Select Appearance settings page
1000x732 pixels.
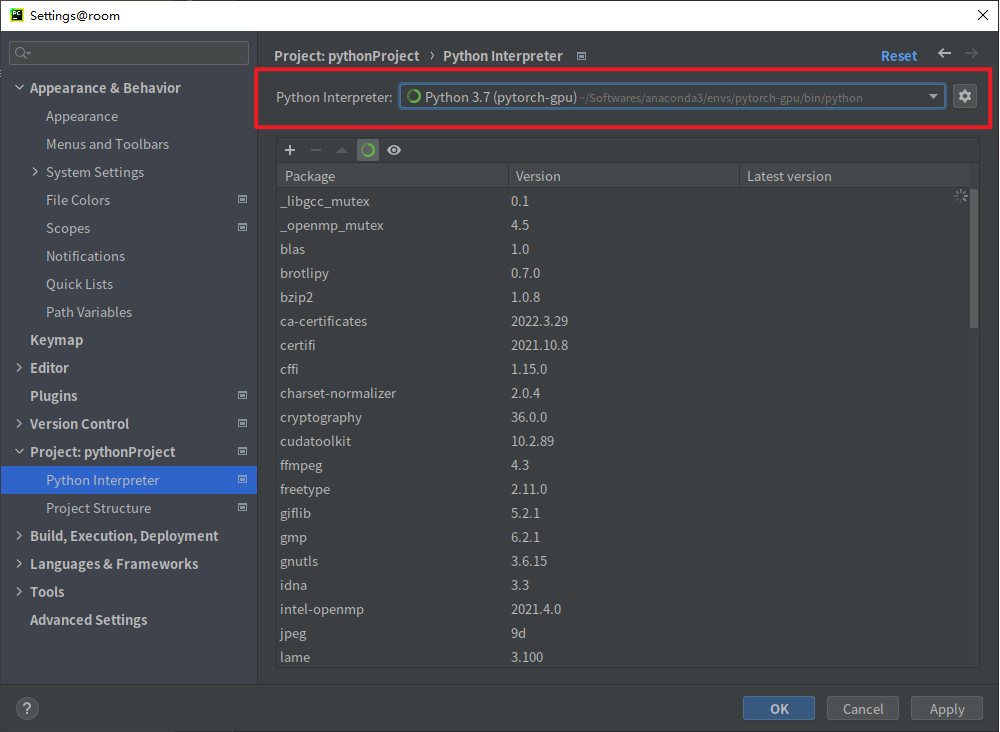(82, 117)
